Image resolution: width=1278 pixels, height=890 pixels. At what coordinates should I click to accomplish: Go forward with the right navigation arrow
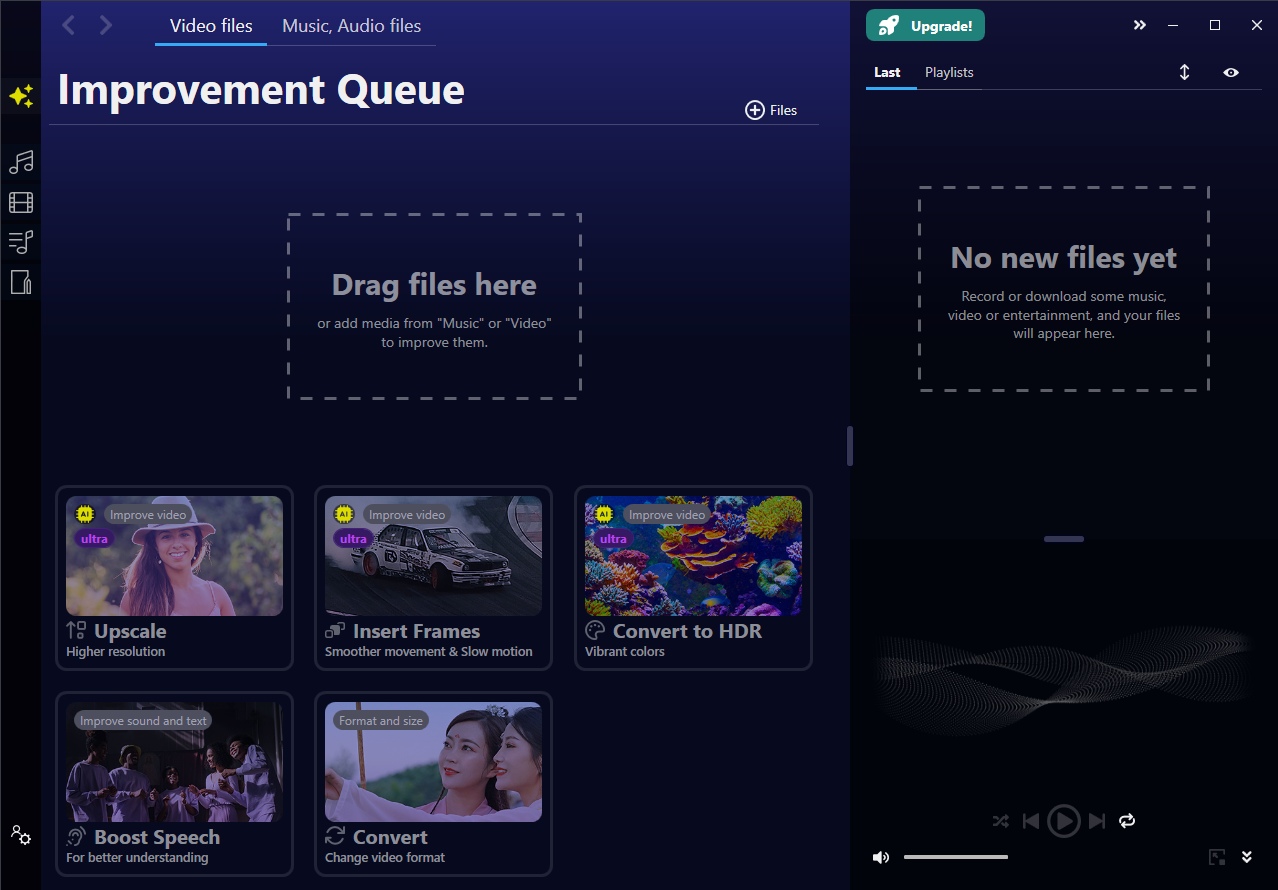point(106,26)
